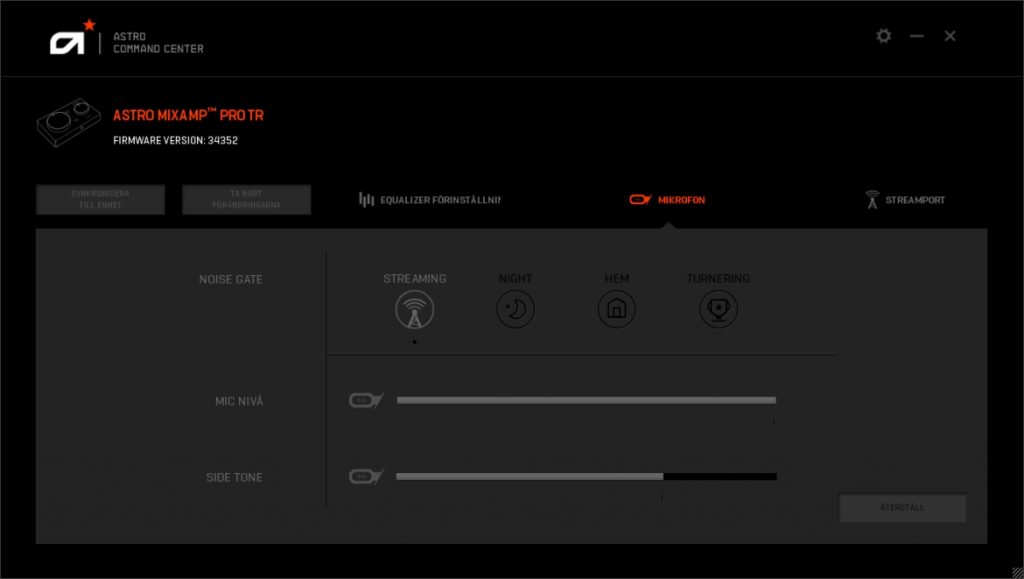This screenshot has width=1024, height=579.
Task: Select the Night noise gate moon icon
Action: 515,309
